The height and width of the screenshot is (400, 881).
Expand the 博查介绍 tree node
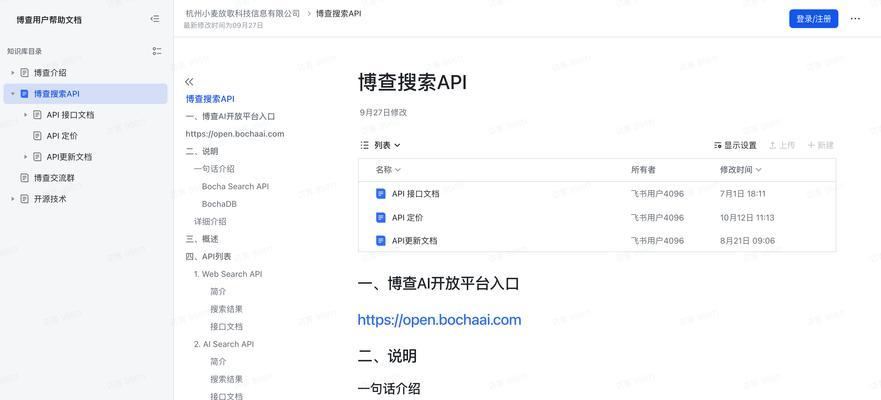13,73
